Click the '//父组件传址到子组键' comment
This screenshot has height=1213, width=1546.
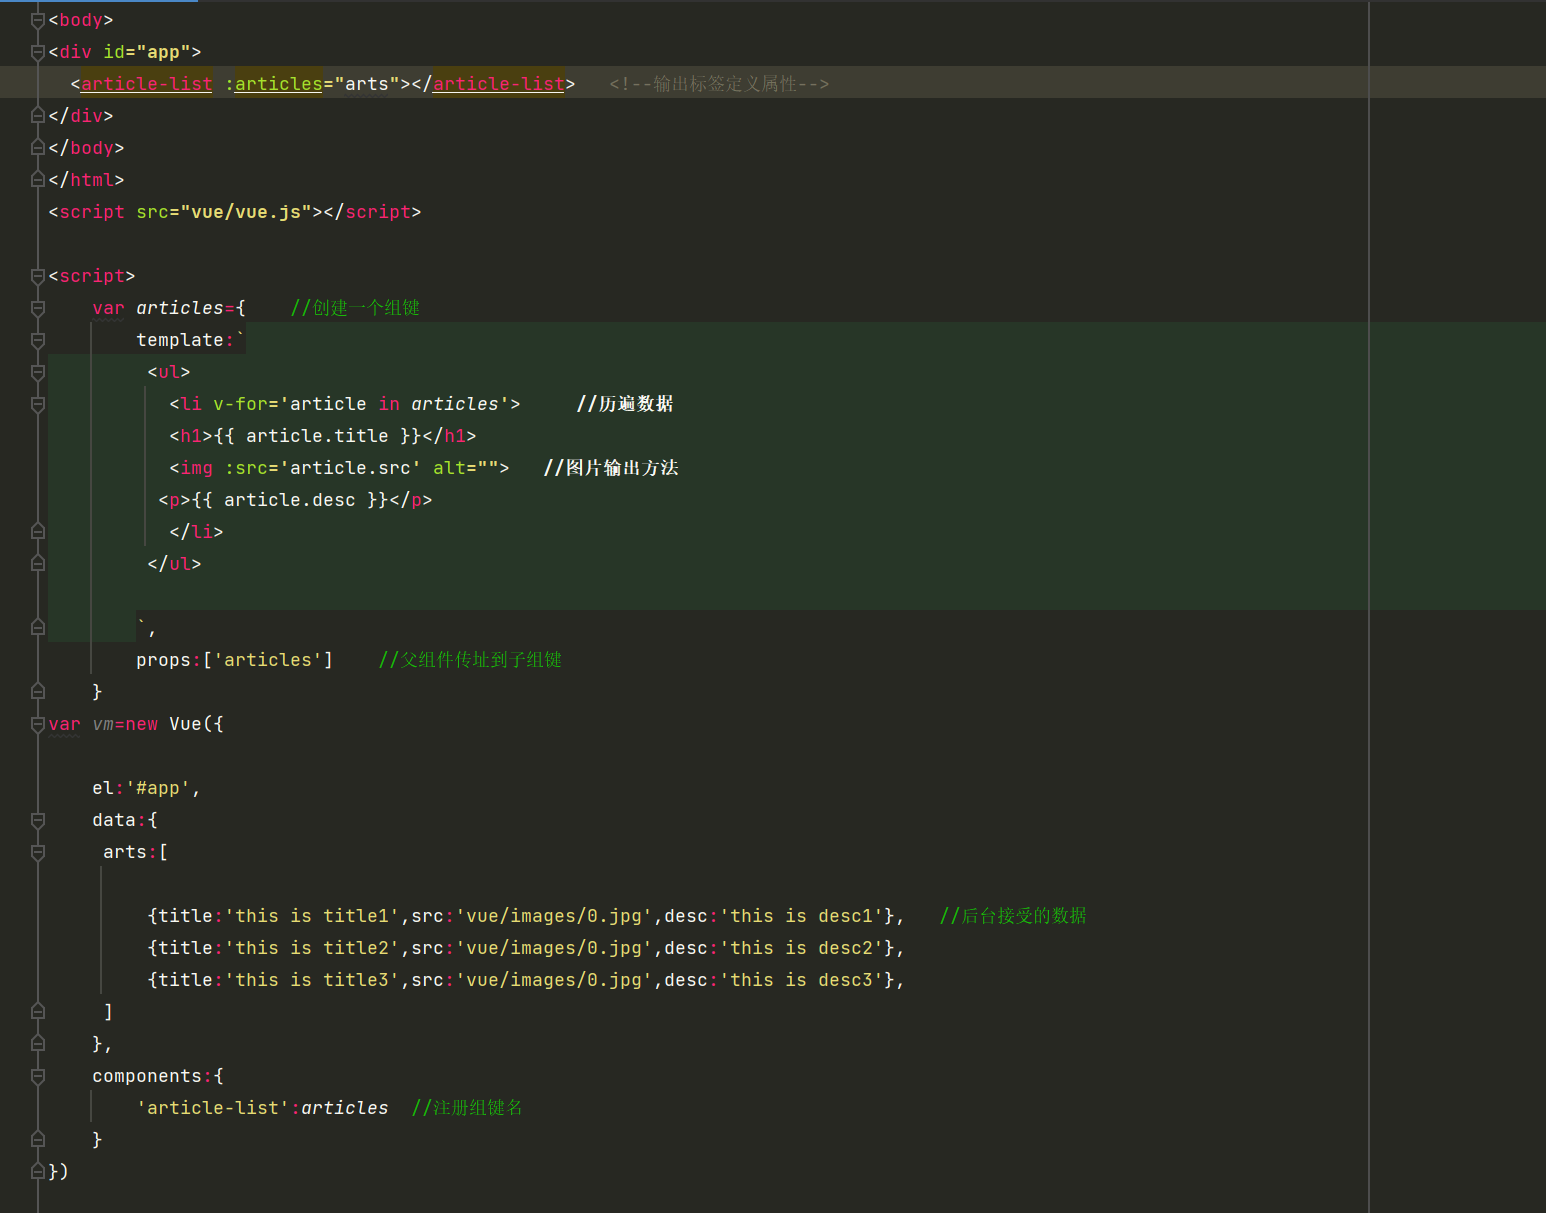[x=470, y=660]
